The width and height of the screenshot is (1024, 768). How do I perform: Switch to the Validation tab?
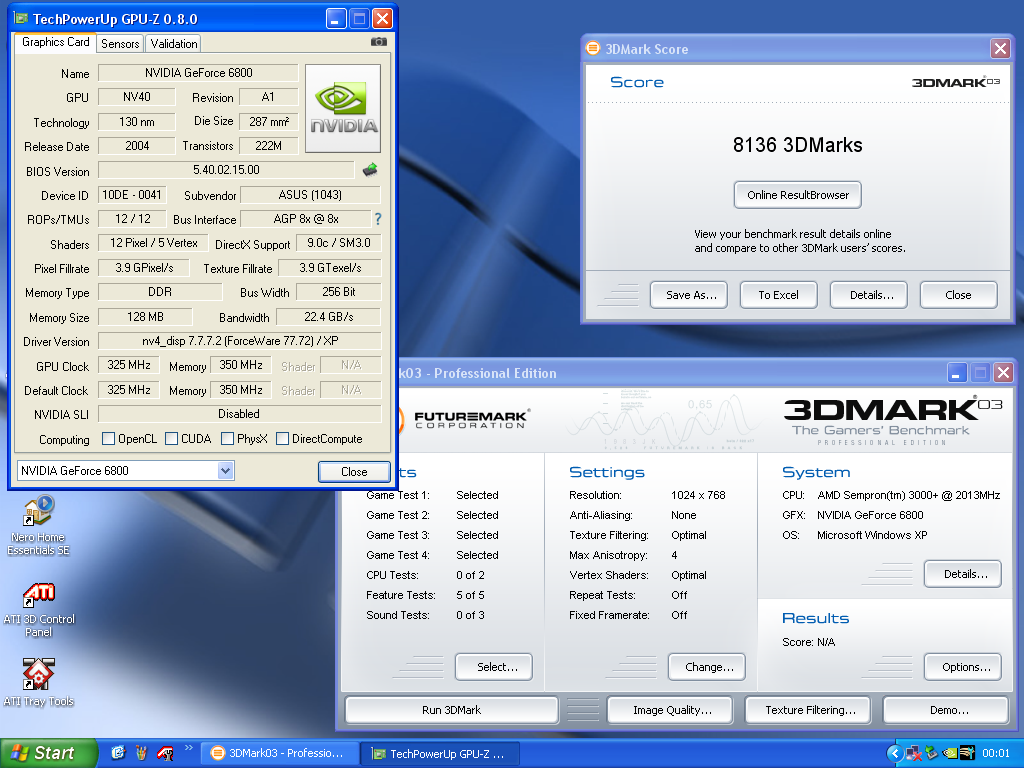click(174, 44)
